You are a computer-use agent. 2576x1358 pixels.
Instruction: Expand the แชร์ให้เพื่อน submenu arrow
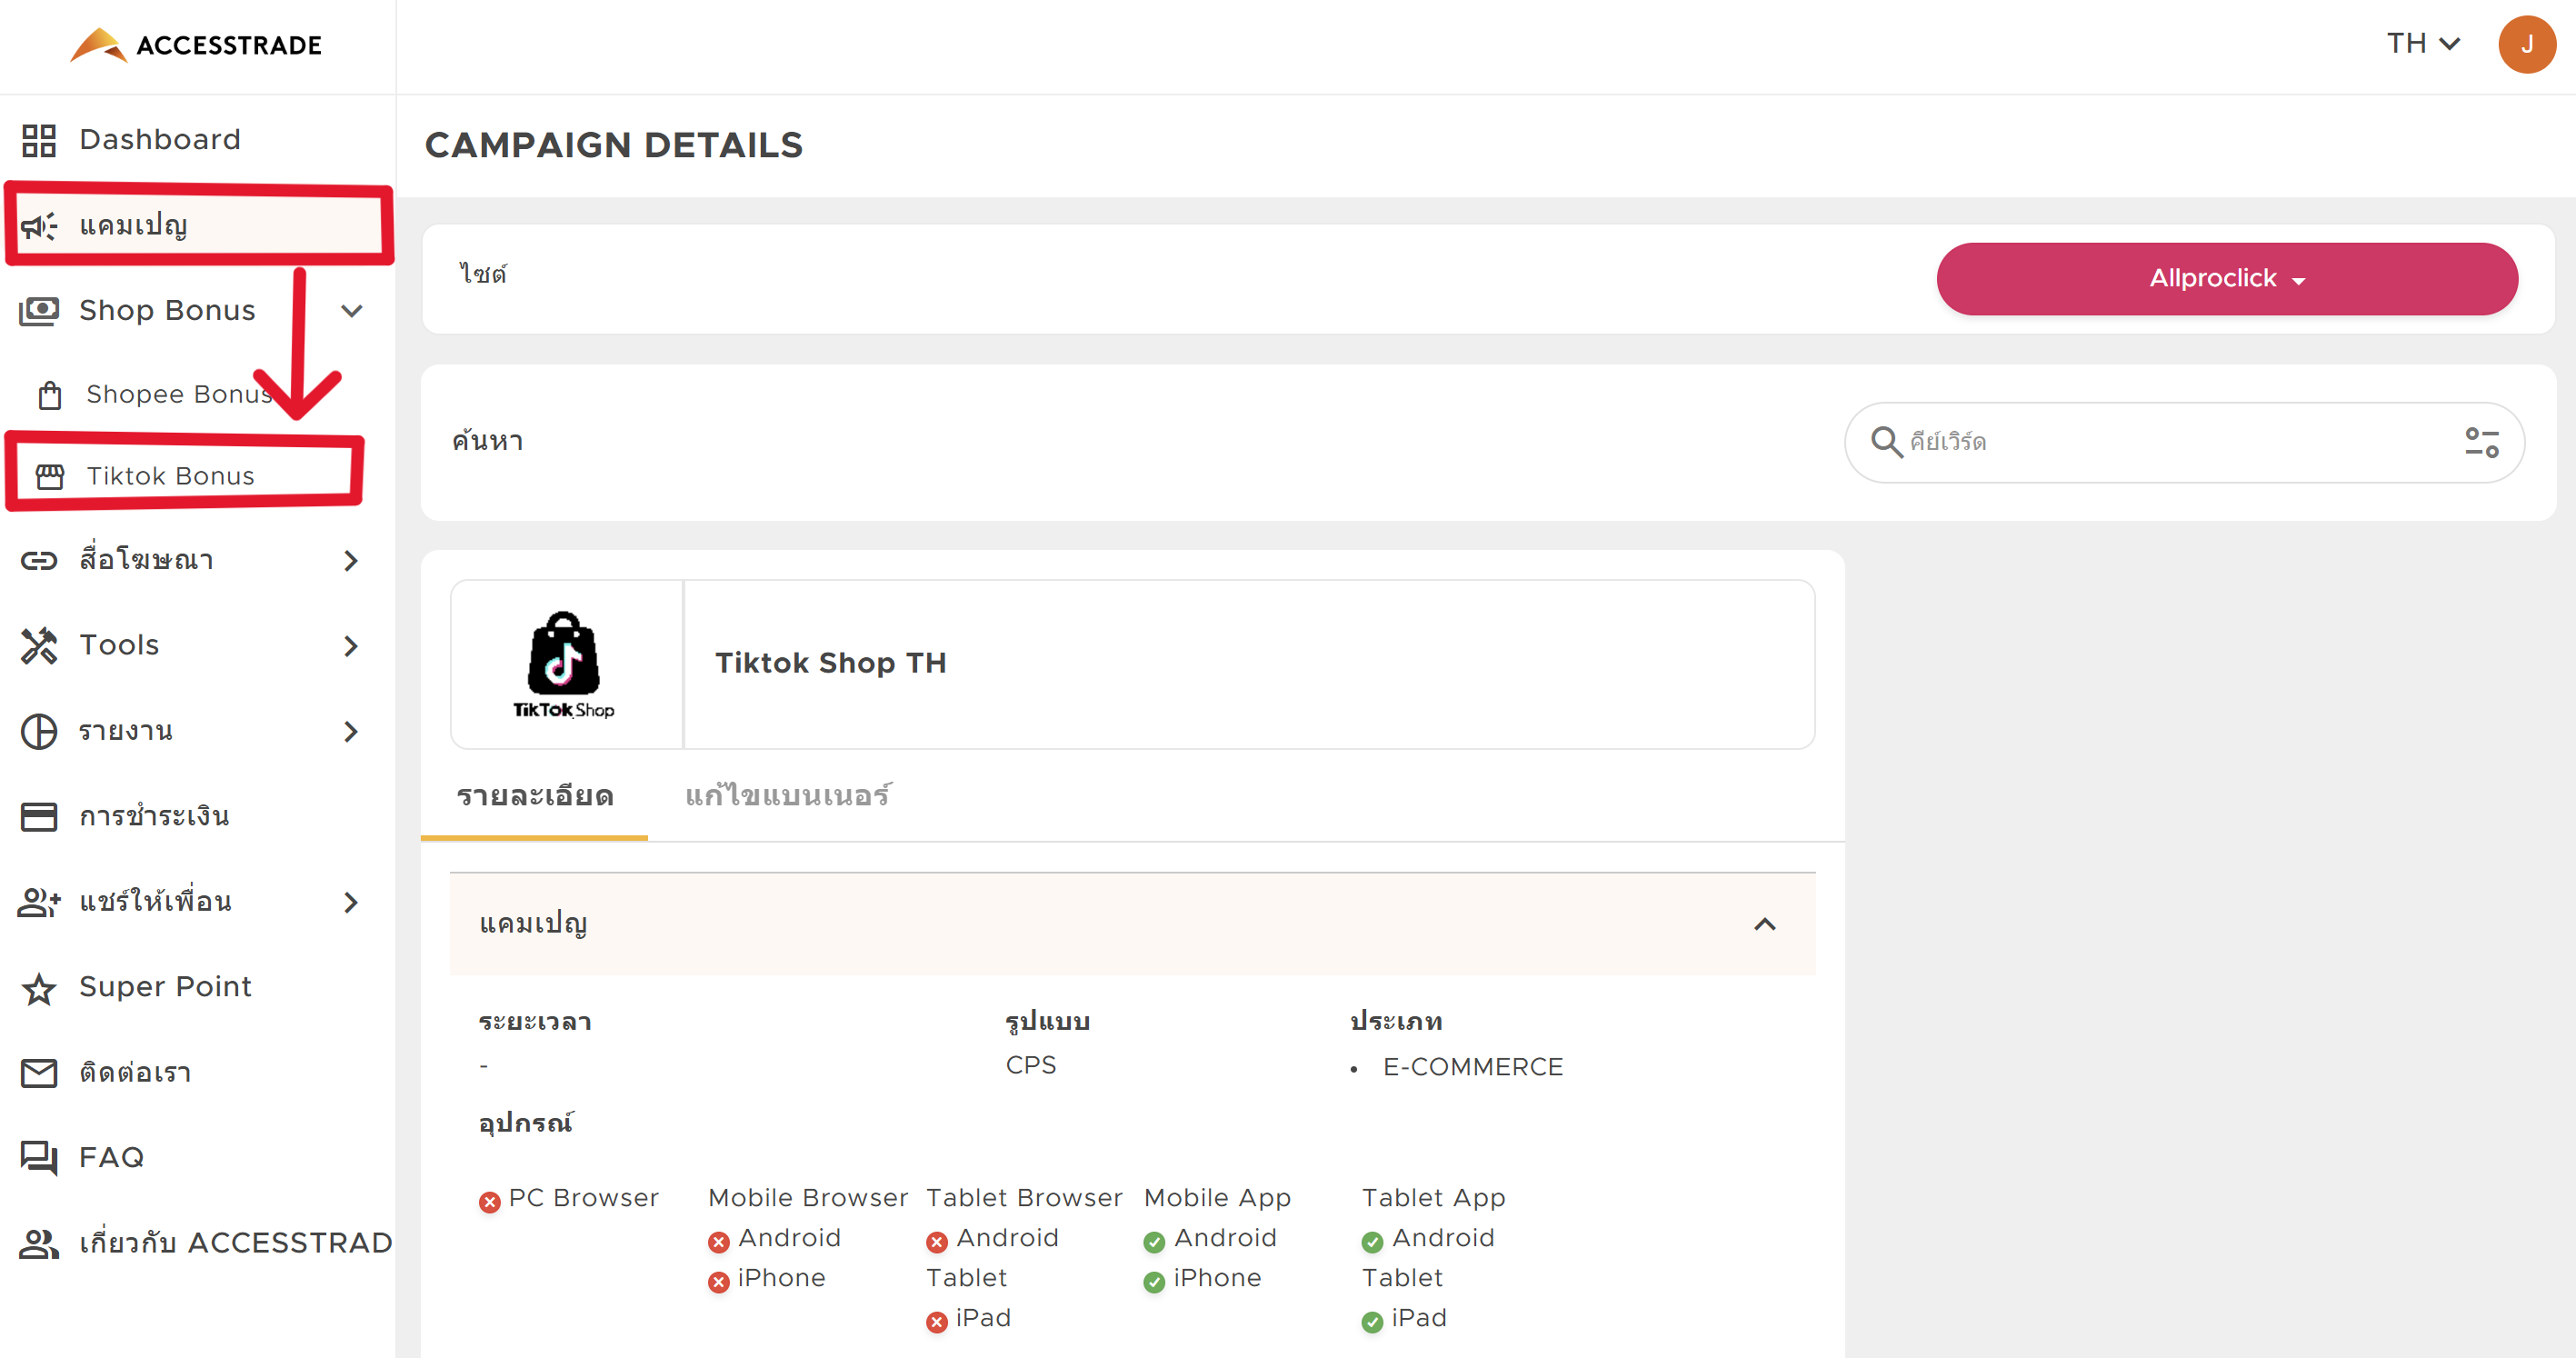(351, 903)
